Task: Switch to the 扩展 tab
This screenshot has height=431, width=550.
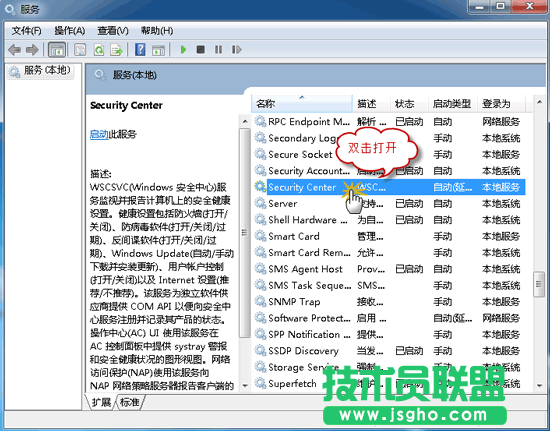Action: click(x=101, y=402)
